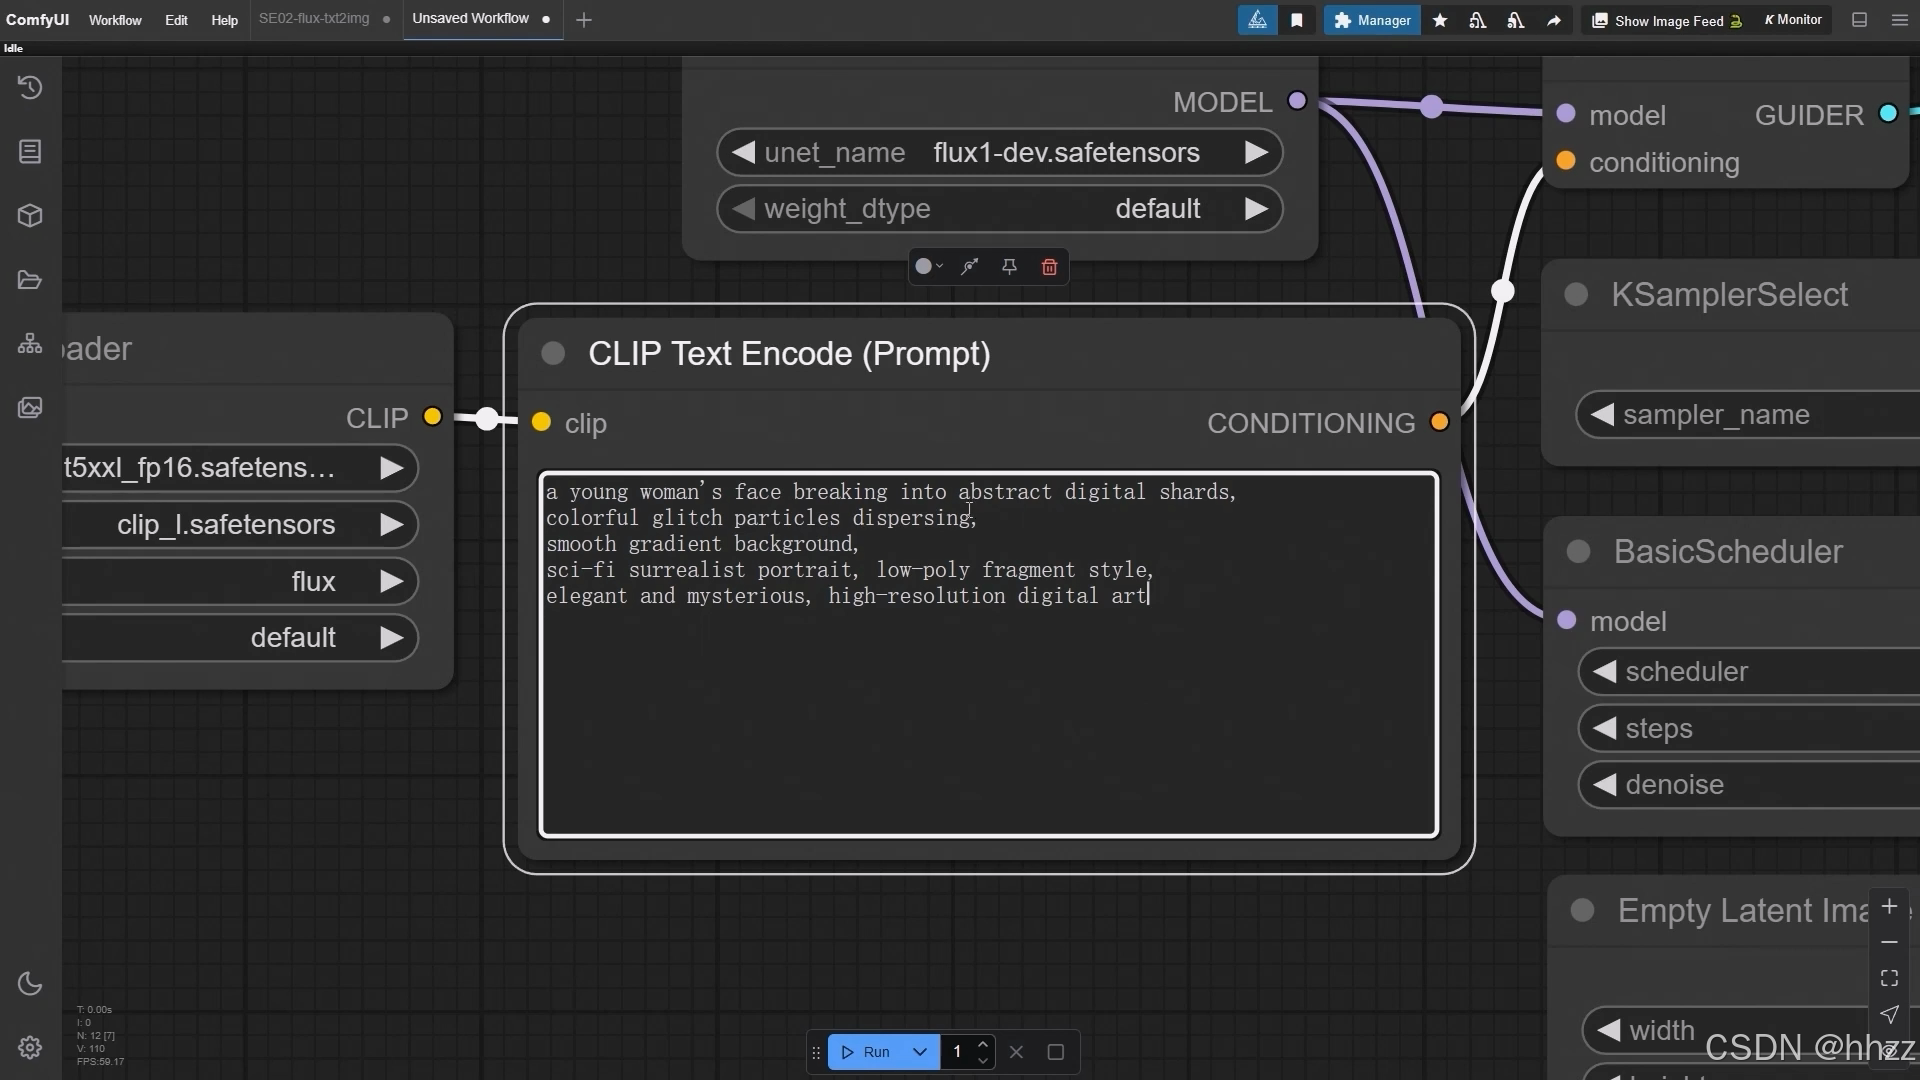Expand the Run button dropdown arrow
The height and width of the screenshot is (1080, 1920).
(920, 1052)
